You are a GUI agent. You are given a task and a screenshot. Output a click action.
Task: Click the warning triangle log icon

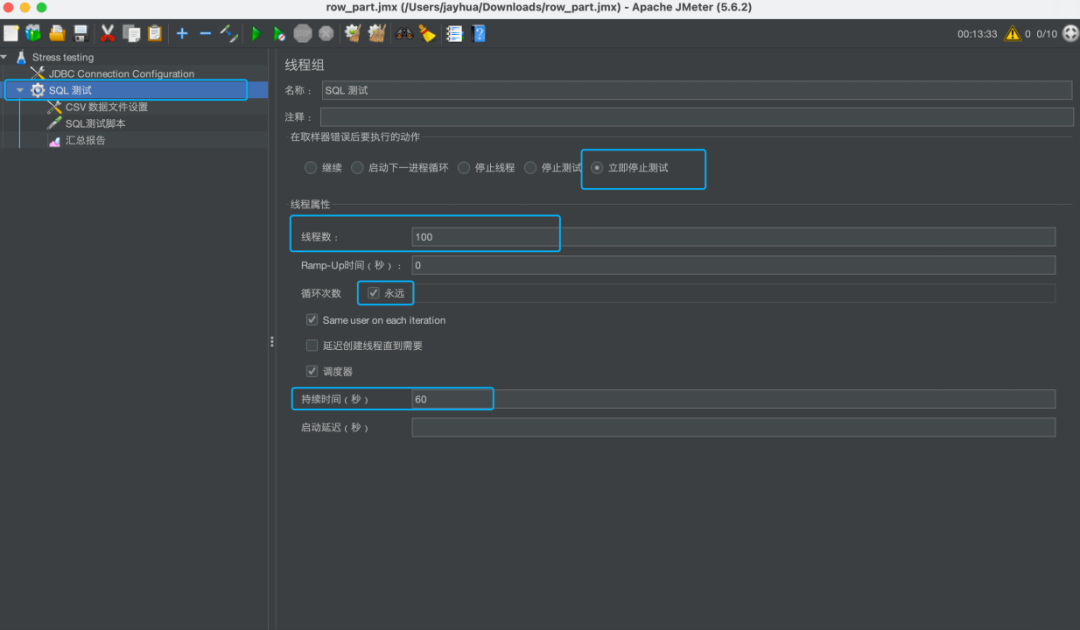pyautogui.click(x=1012, y=33)
